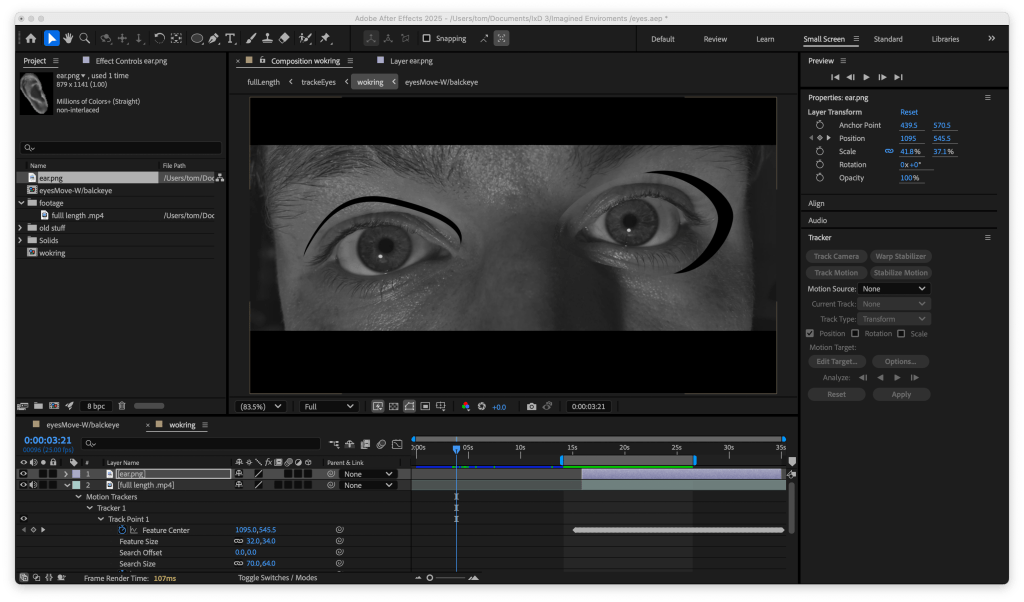Hide the ear.png layer with eye toggle
Image resolution: width=1024 pixels, height=602 pixels.
[23, 474]
